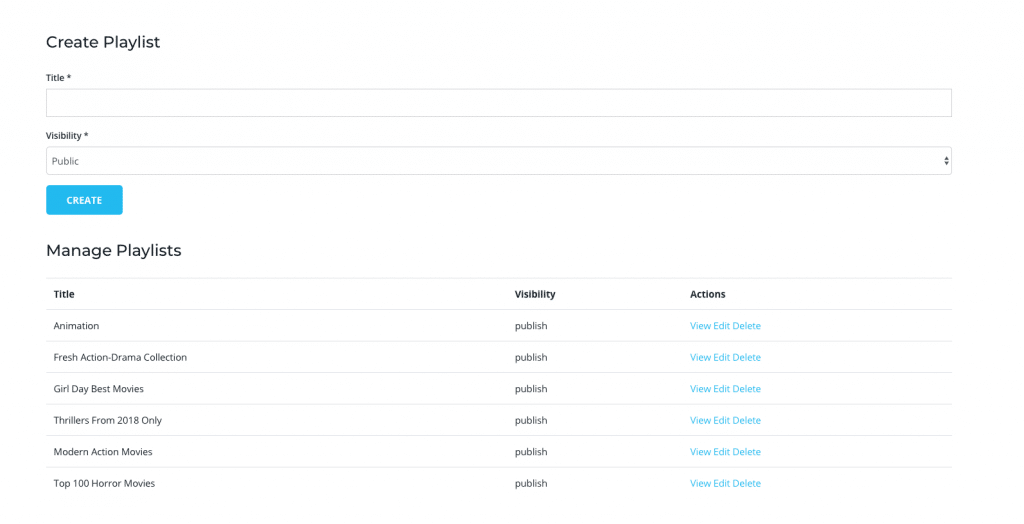The width and height of the screenshot is (1024, 524).
Task: Delete the Animation playlist
Action: [x=746, y=326]
